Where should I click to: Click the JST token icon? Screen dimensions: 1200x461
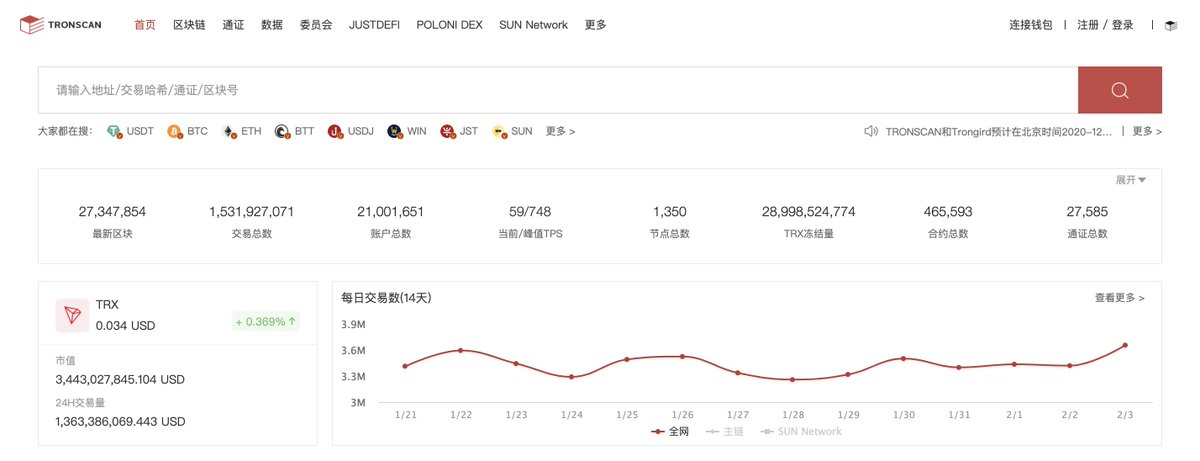tap(447, 131)
